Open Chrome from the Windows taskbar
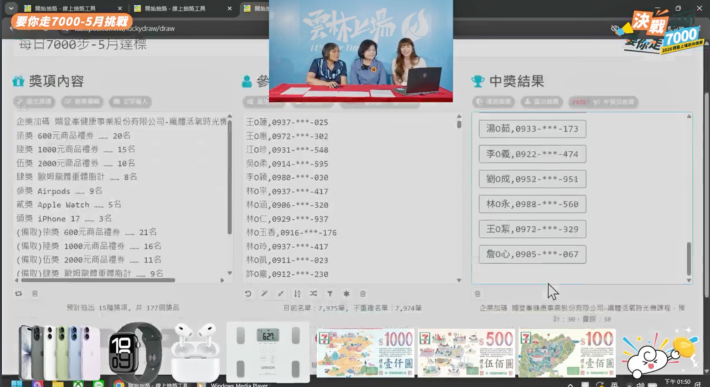The image size is (710, 387). (119, 384)
